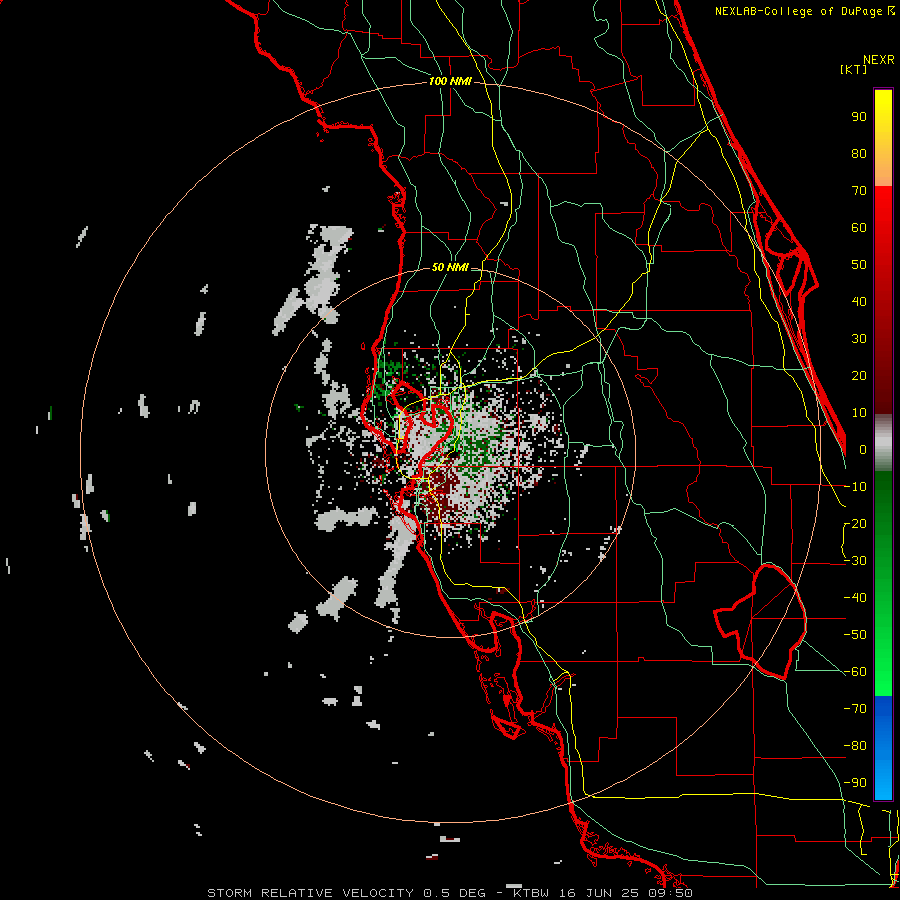900x900 pixels.
Task: Click the gray zero-velocity segment of colorbar
Action: 883,442
